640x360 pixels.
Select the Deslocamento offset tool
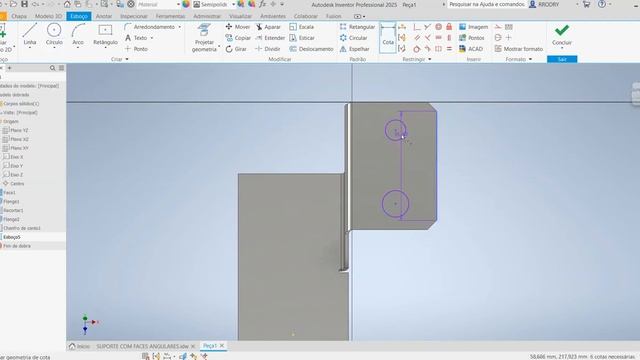click(x=311, y=49)
